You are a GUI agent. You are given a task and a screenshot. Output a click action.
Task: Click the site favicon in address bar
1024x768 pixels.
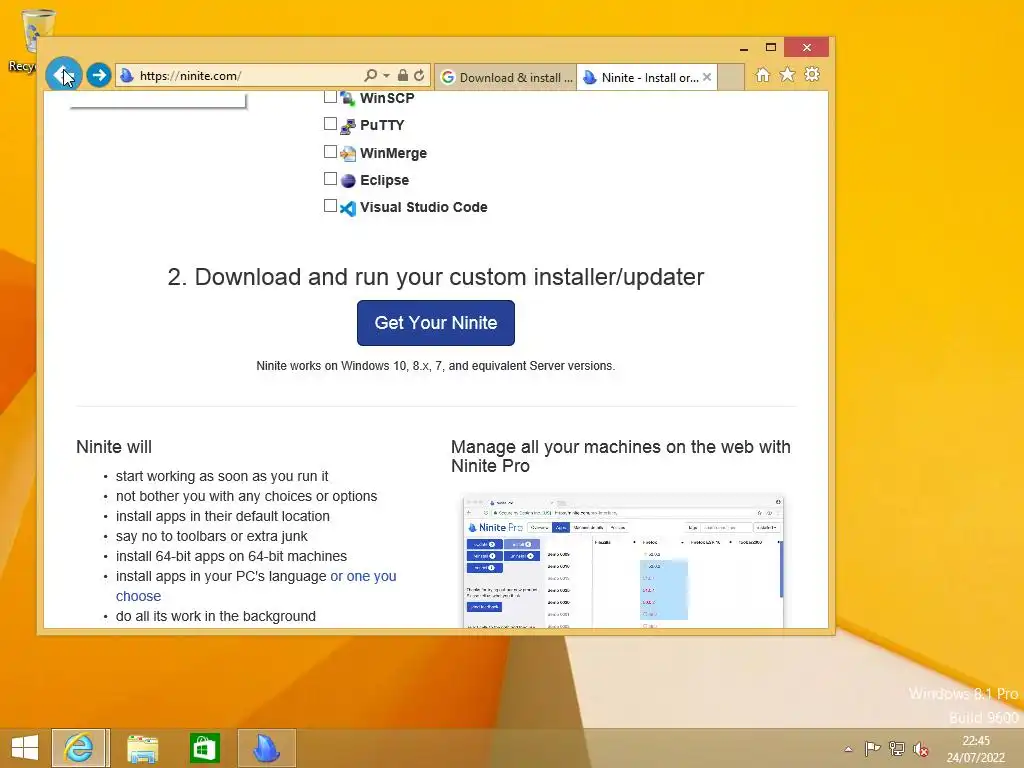[127, 76]
